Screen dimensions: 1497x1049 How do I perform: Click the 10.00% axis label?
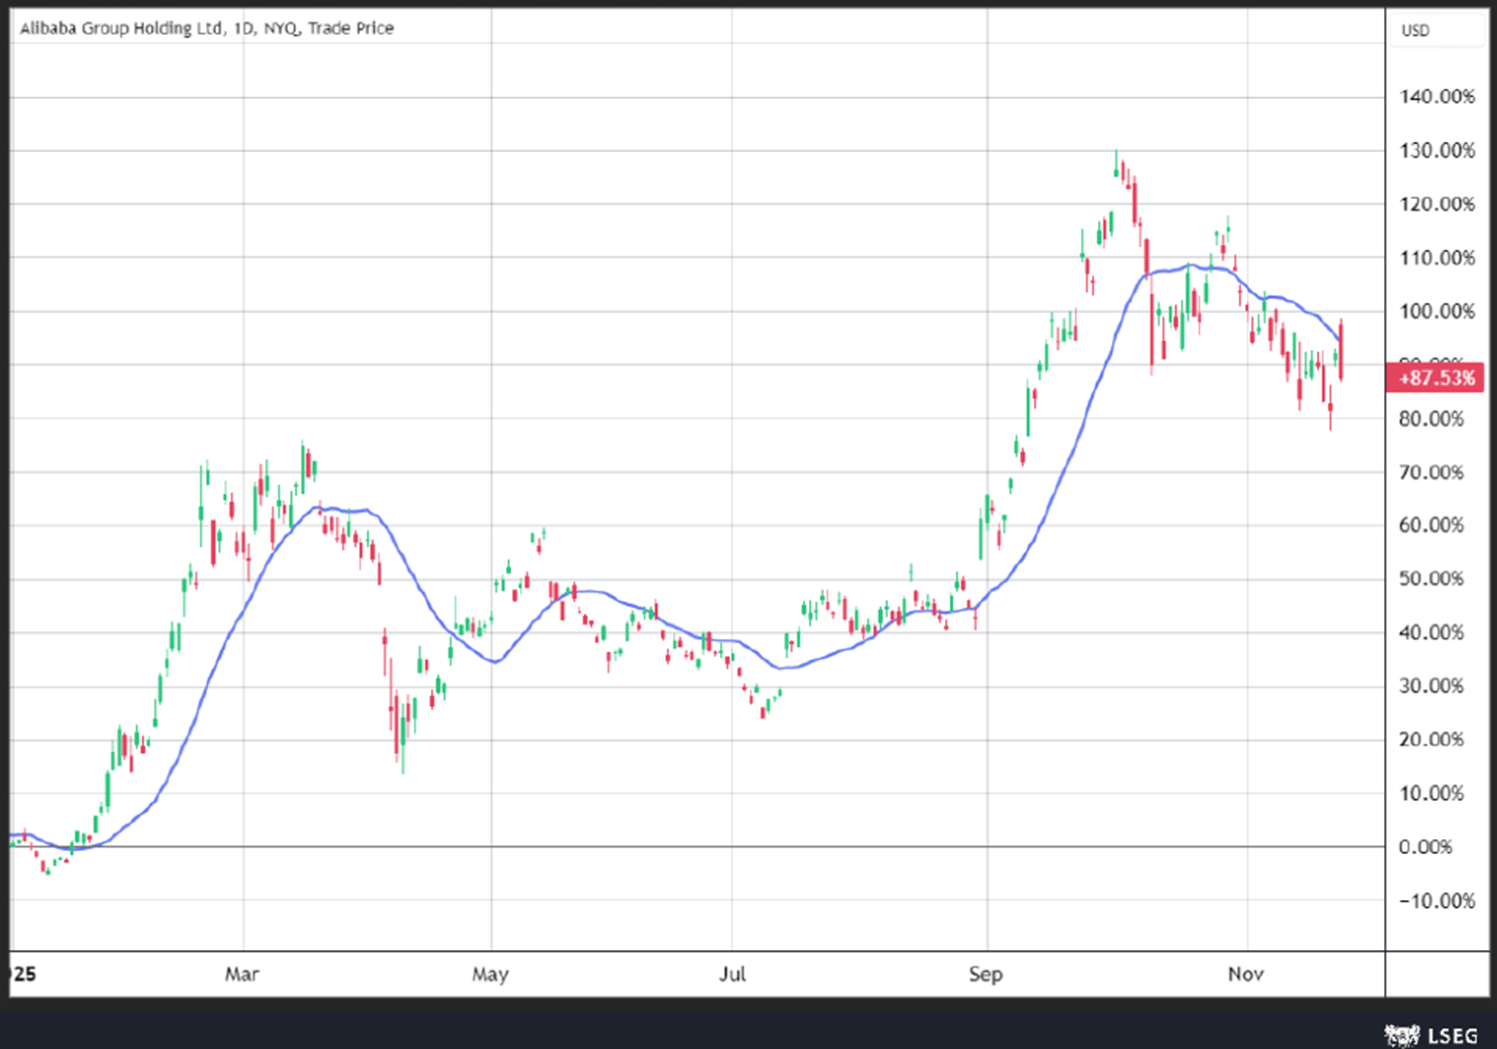tap(1432, 794)
